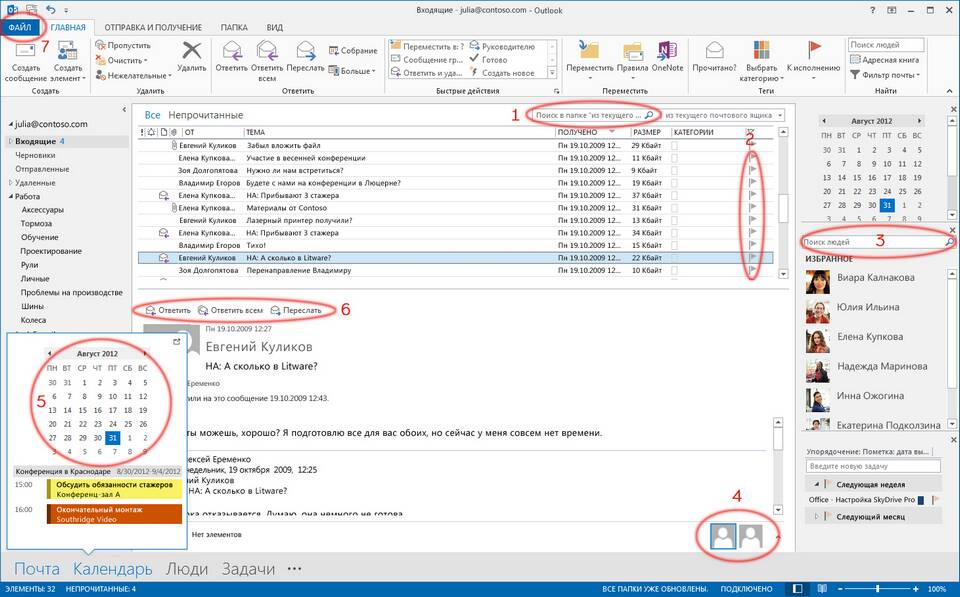Click Reply all (Ответить всем) in reading pane

pos(230,310)
